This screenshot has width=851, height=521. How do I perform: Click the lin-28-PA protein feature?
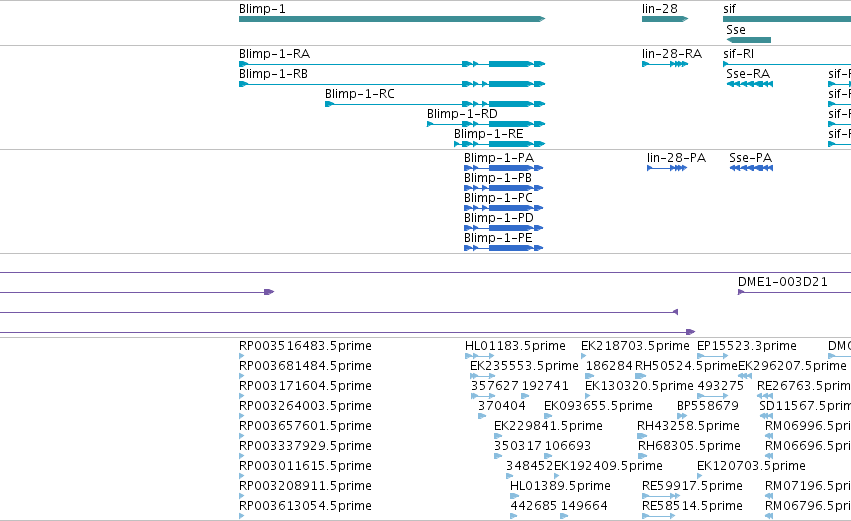coord(667,168)
